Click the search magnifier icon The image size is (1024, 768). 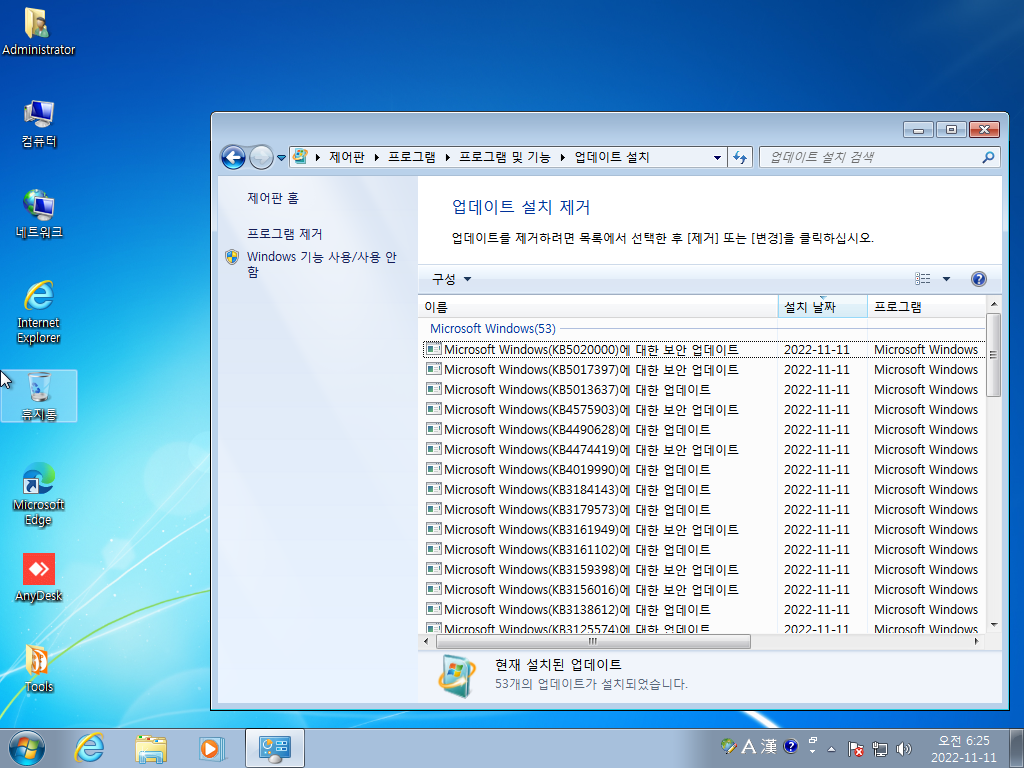(x=988, y=157)
